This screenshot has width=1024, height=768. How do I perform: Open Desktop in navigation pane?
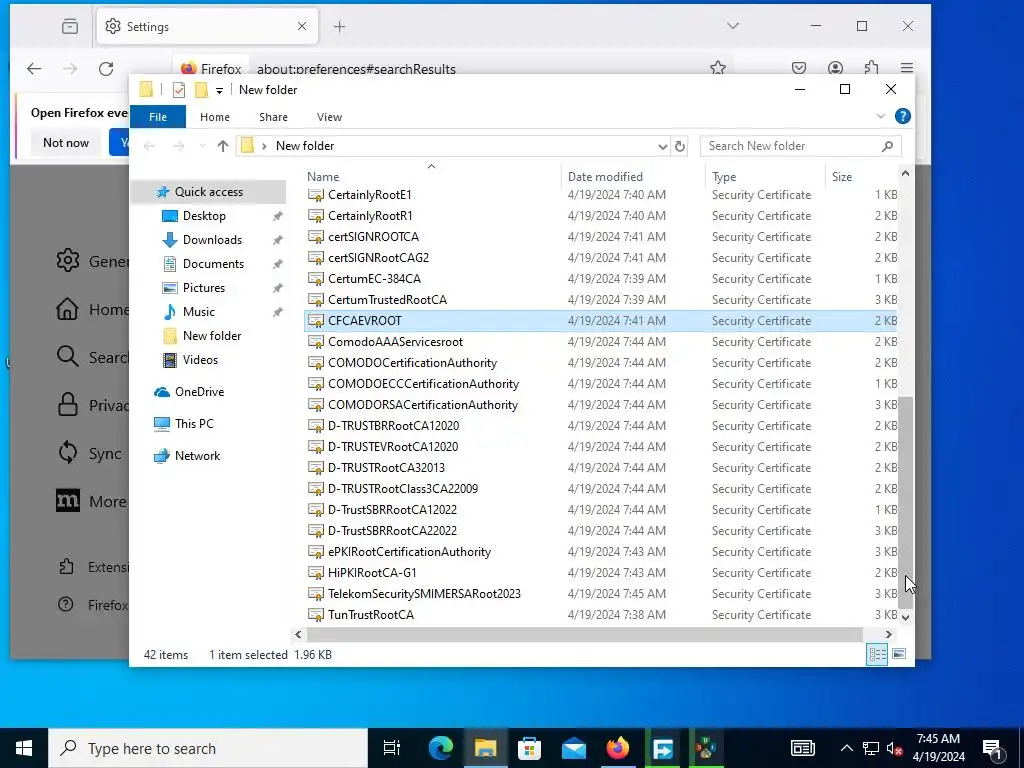(204, 216)
